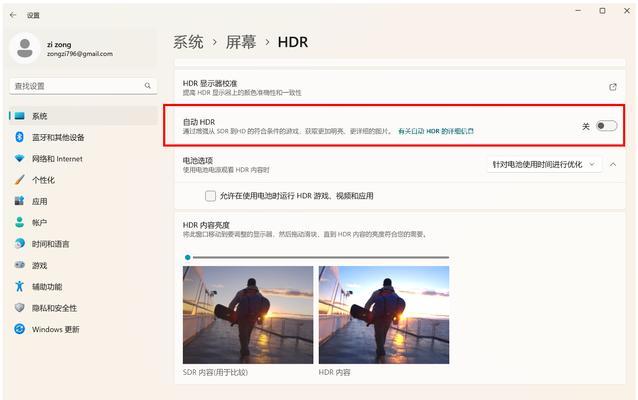This screenshot has height=400, width=638.
Task: Click the 自动 HDR title text
Action: click(199, 122)
